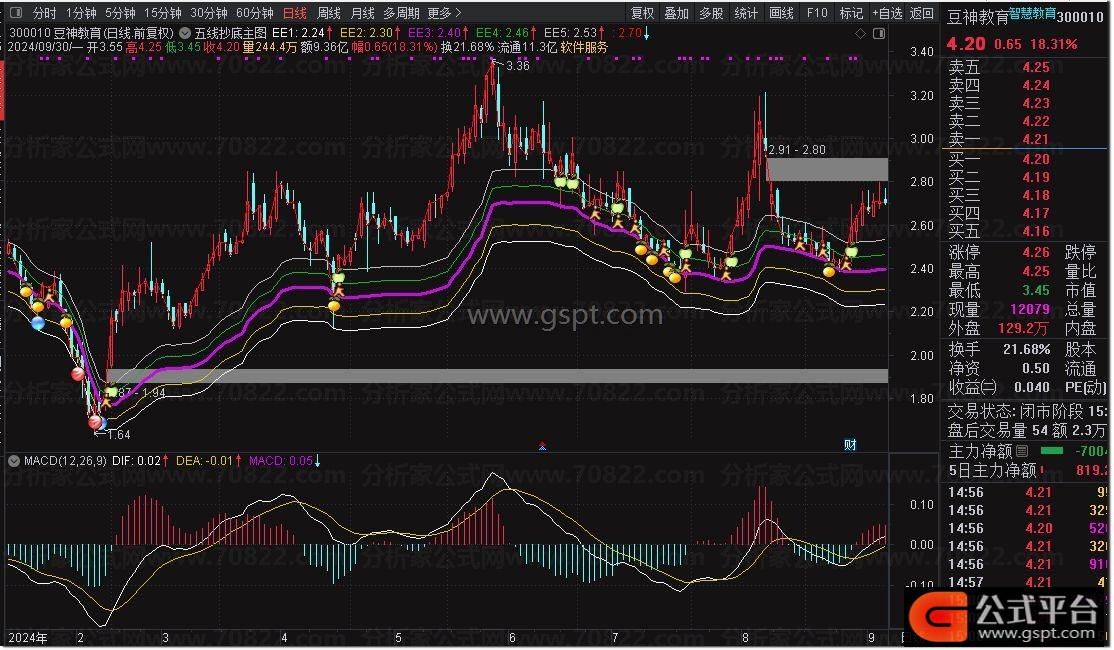Image resolution: width=1114 pixels, height=650 pixels.
Task: Click the stock code 300010 in quote panel
Action: point(1081,16)
